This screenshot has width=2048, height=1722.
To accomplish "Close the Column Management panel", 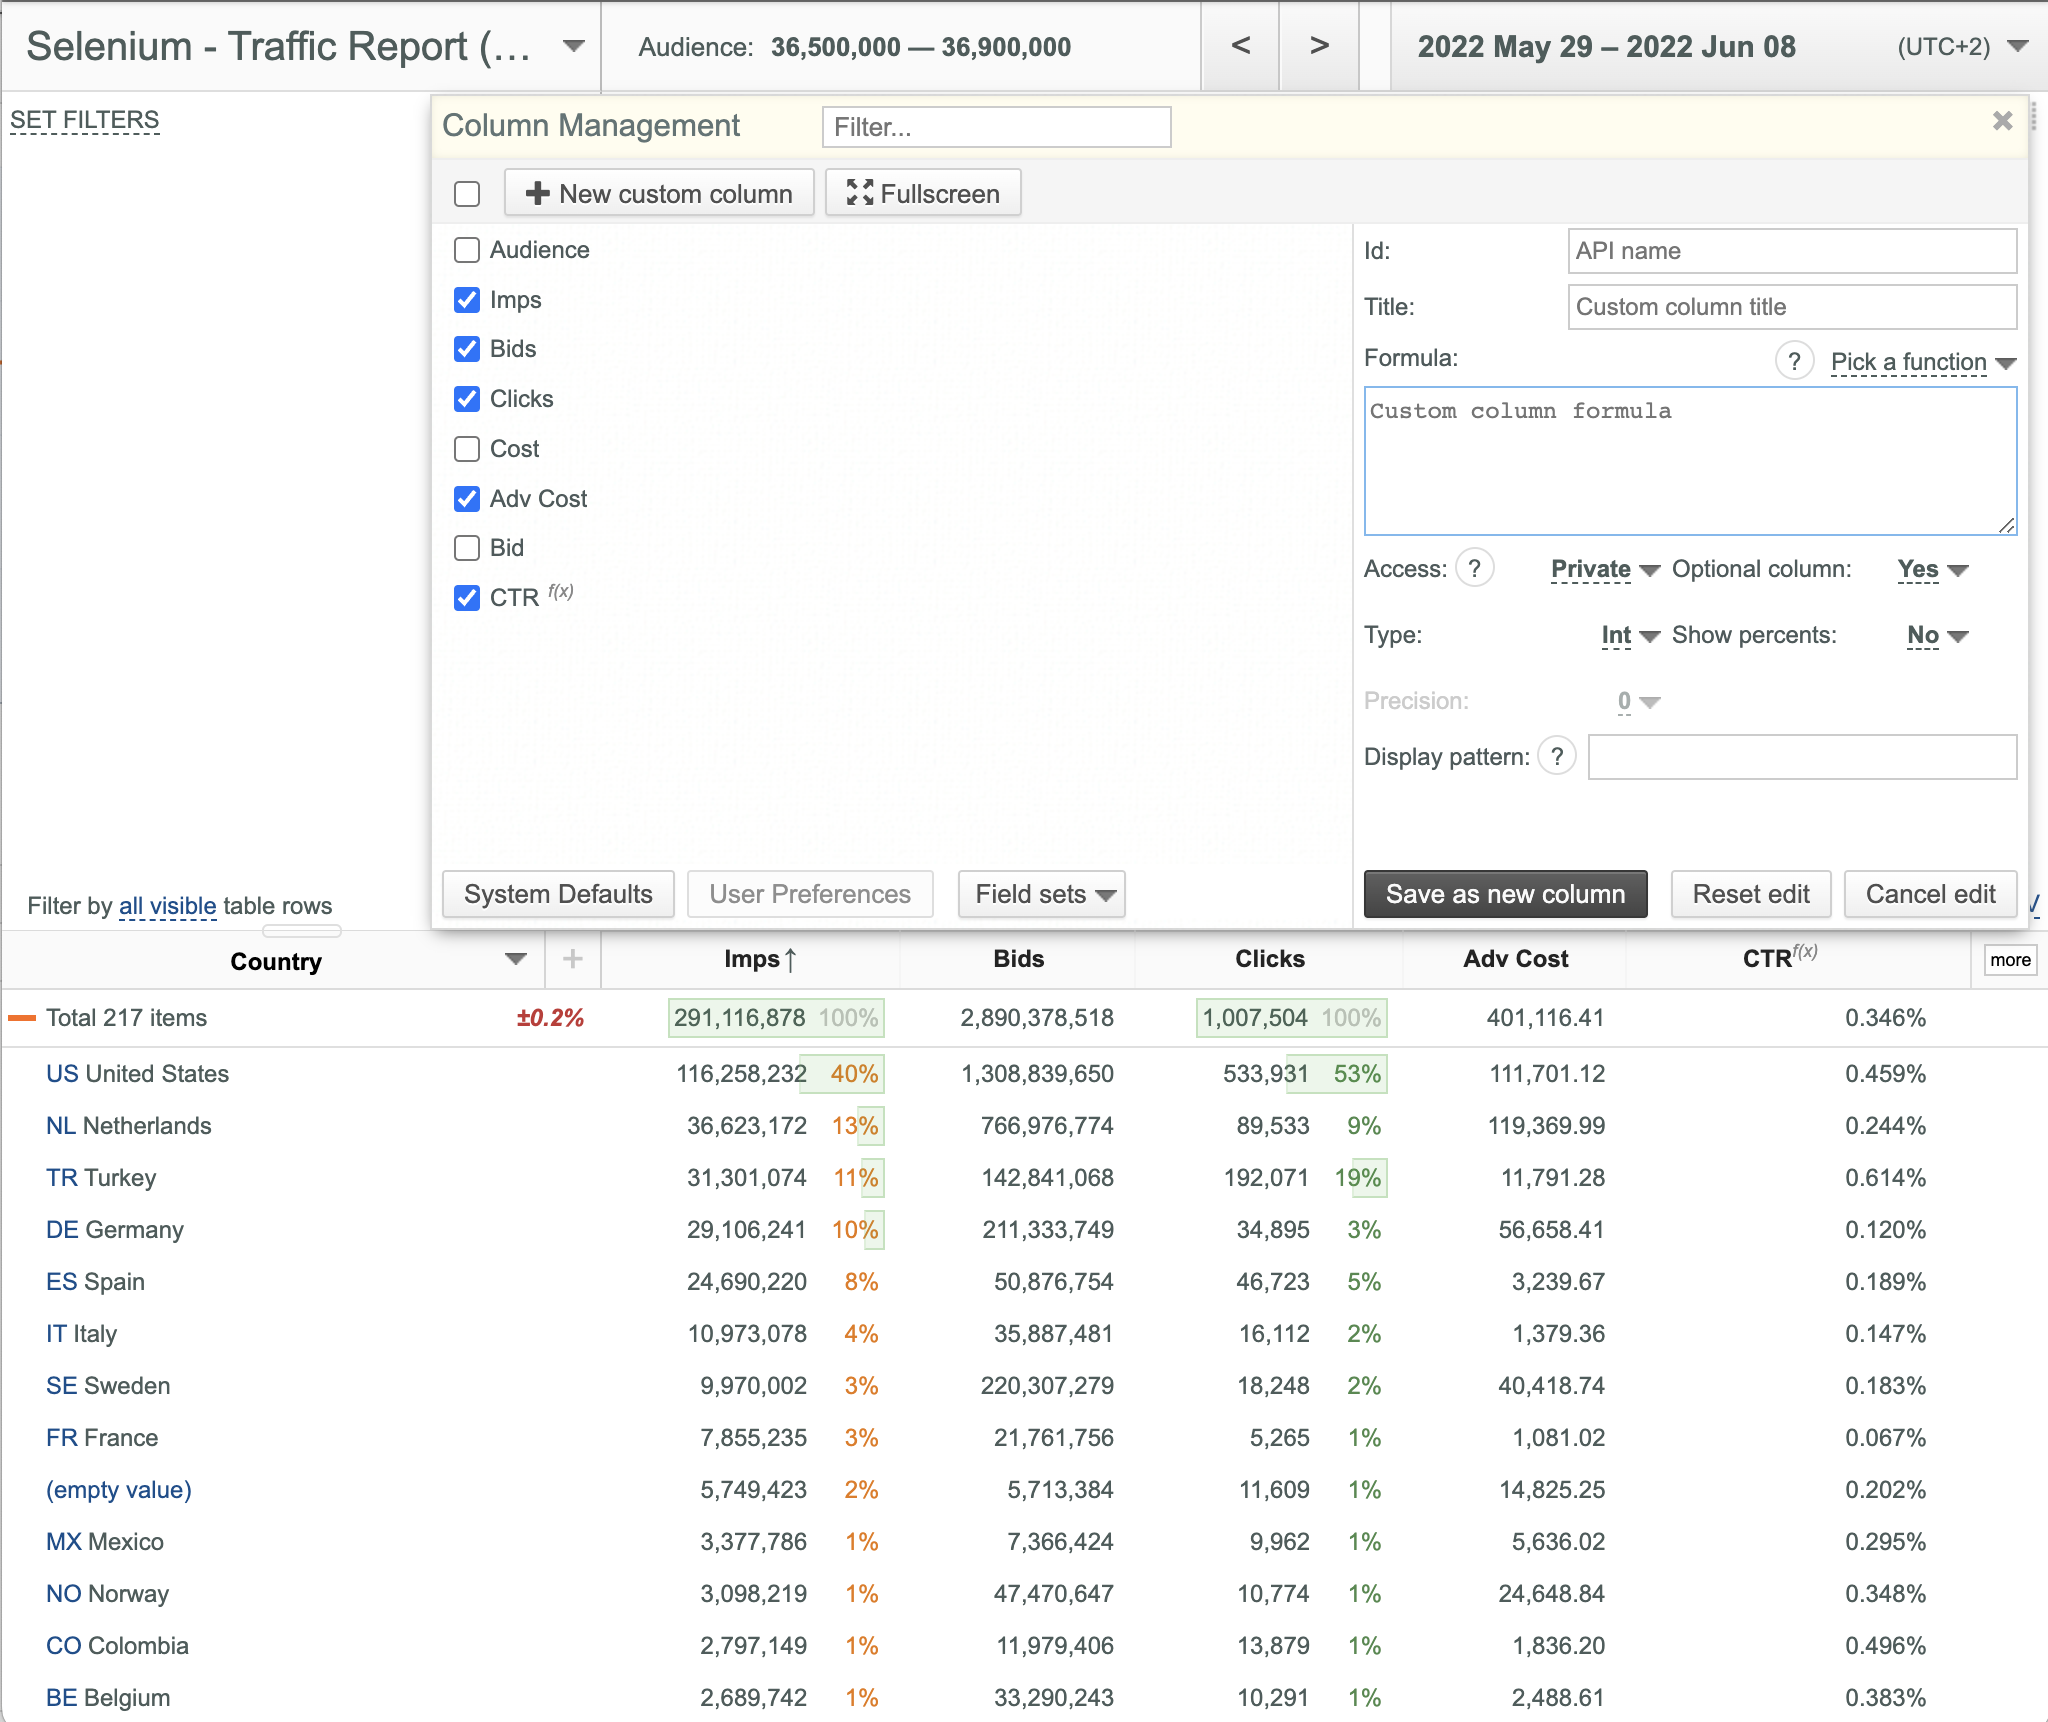I will coord(2002,121).
